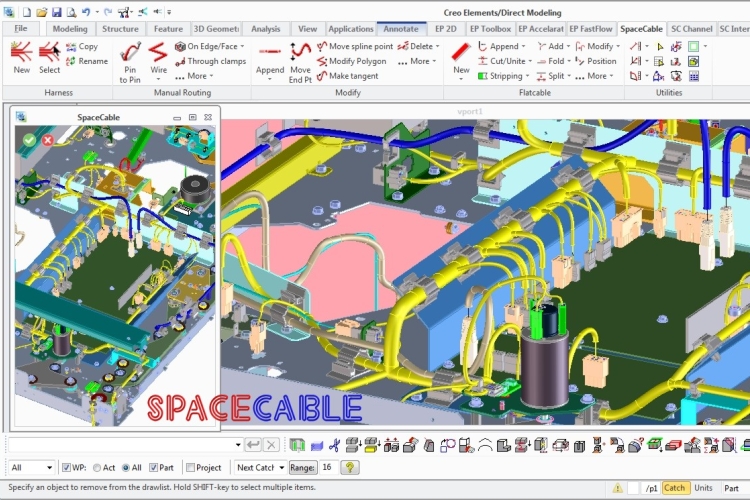Click the scissors icon in bottom toolbar
Screen dimensions: 750x500
click(x=335, y=445)
